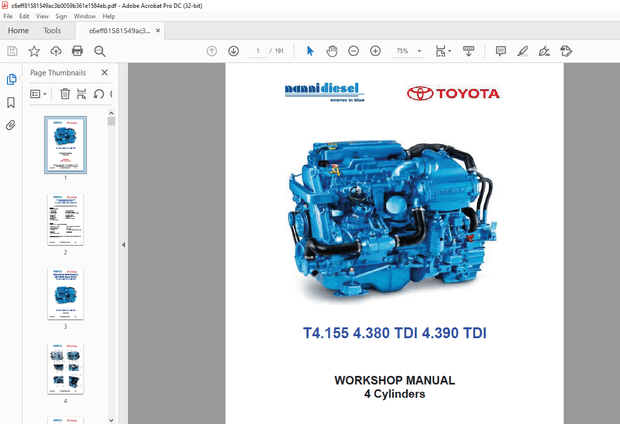Click the insert pages icon in thumbnails panel
This screenshot has height=424, width=620.
point(81,94)
